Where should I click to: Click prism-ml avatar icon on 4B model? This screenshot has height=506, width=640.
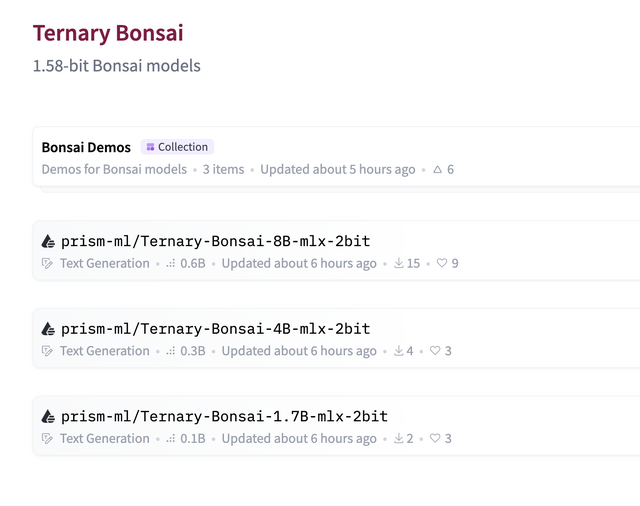coord(48,329)
